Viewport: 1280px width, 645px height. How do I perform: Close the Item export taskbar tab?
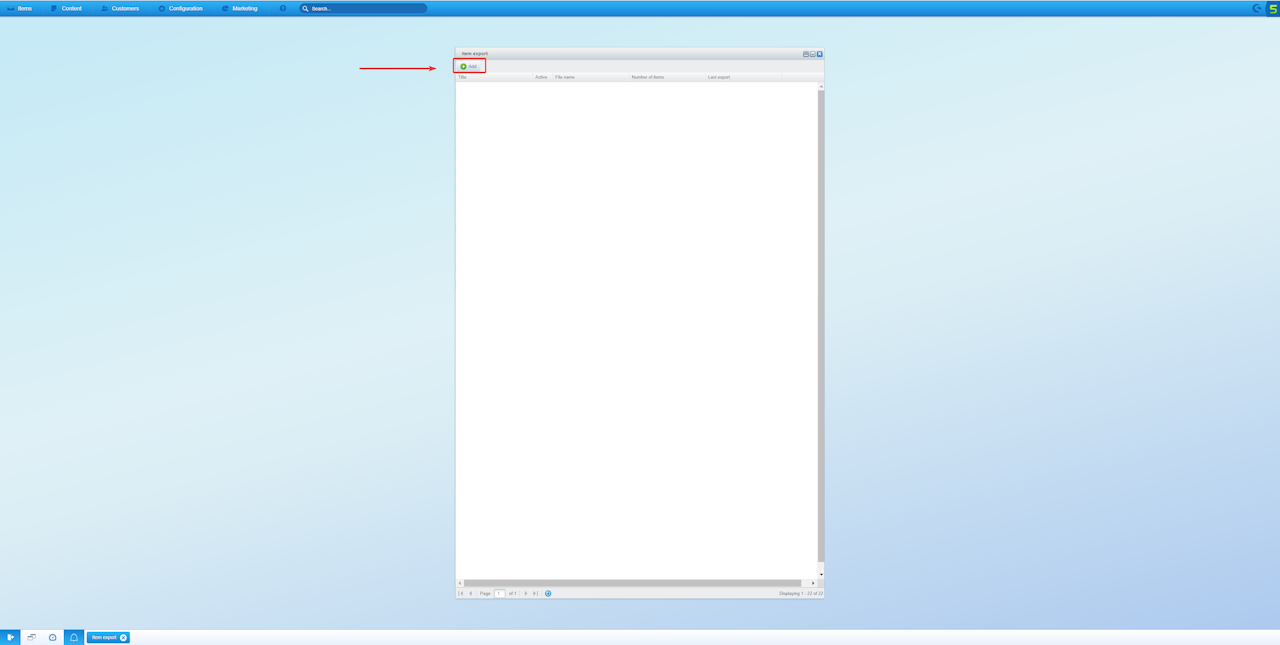[x=124, y=637]
